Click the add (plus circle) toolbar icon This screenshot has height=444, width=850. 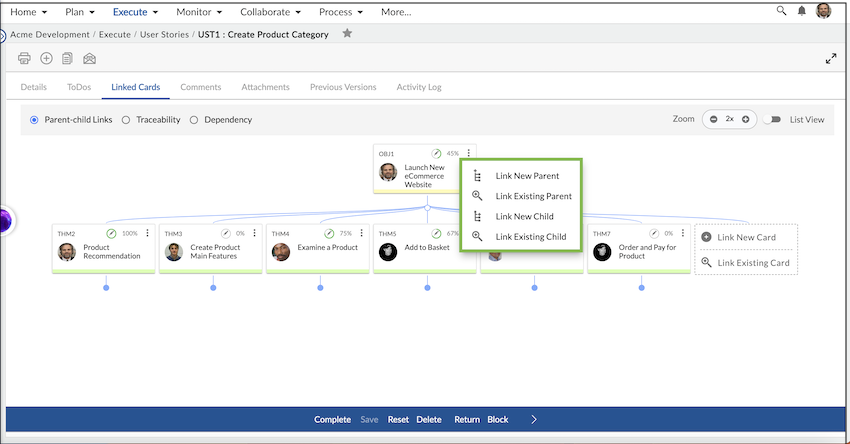[x=46, y=59]
